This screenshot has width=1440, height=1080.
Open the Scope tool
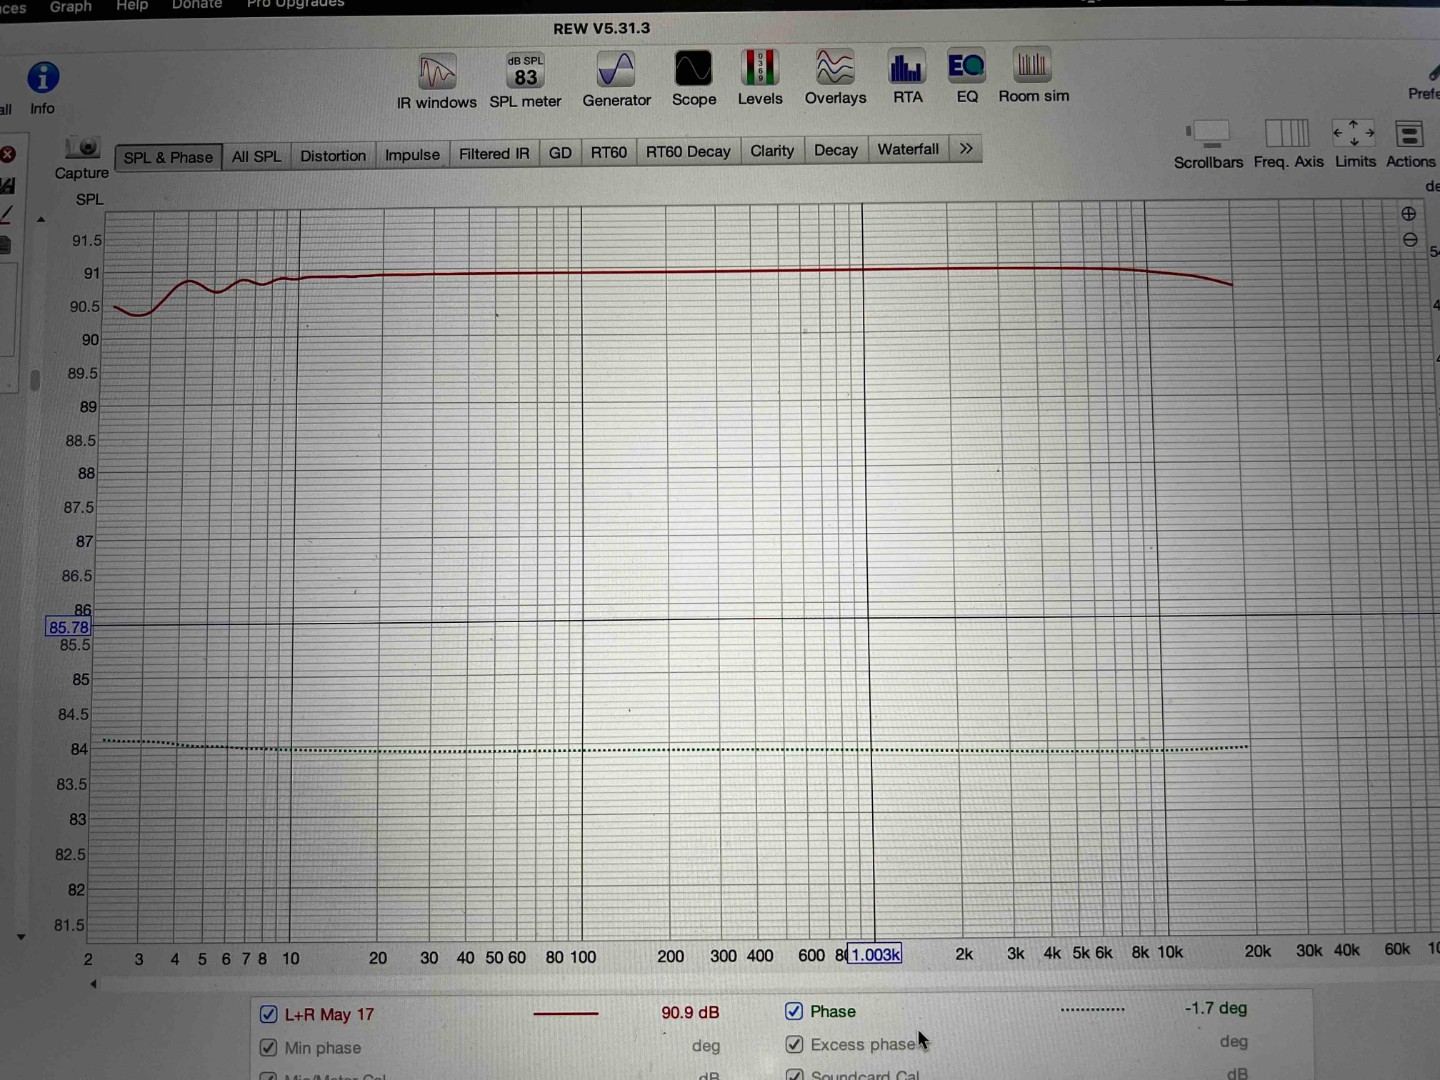(x=693, y=71)
